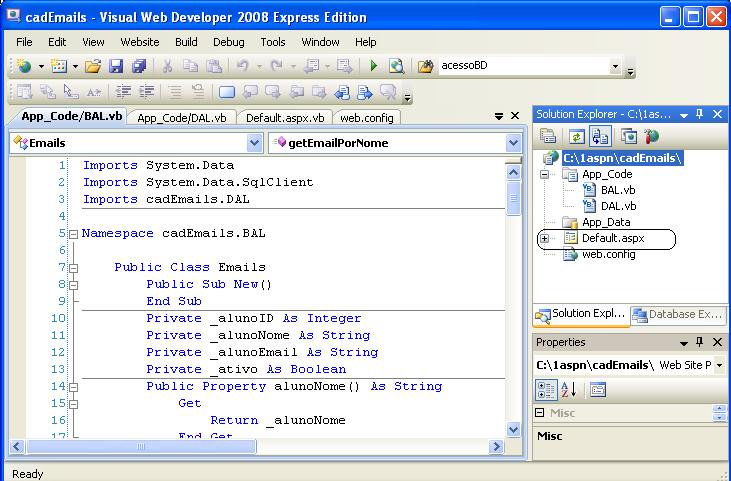Expand the Default.aspx tree node
The height and width of the screenshot is (481, 731).
tap(544, 238)
